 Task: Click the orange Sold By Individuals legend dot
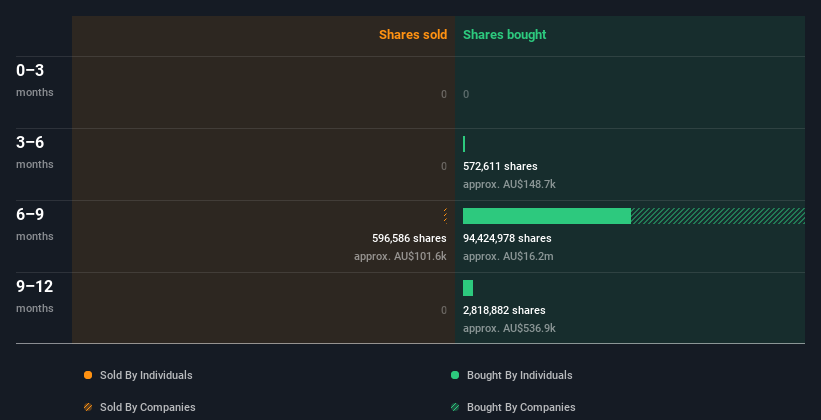88,375
